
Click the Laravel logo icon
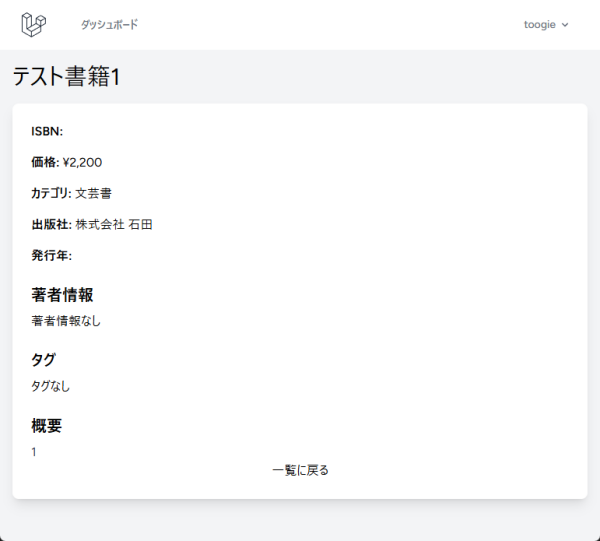click(35, 24)
